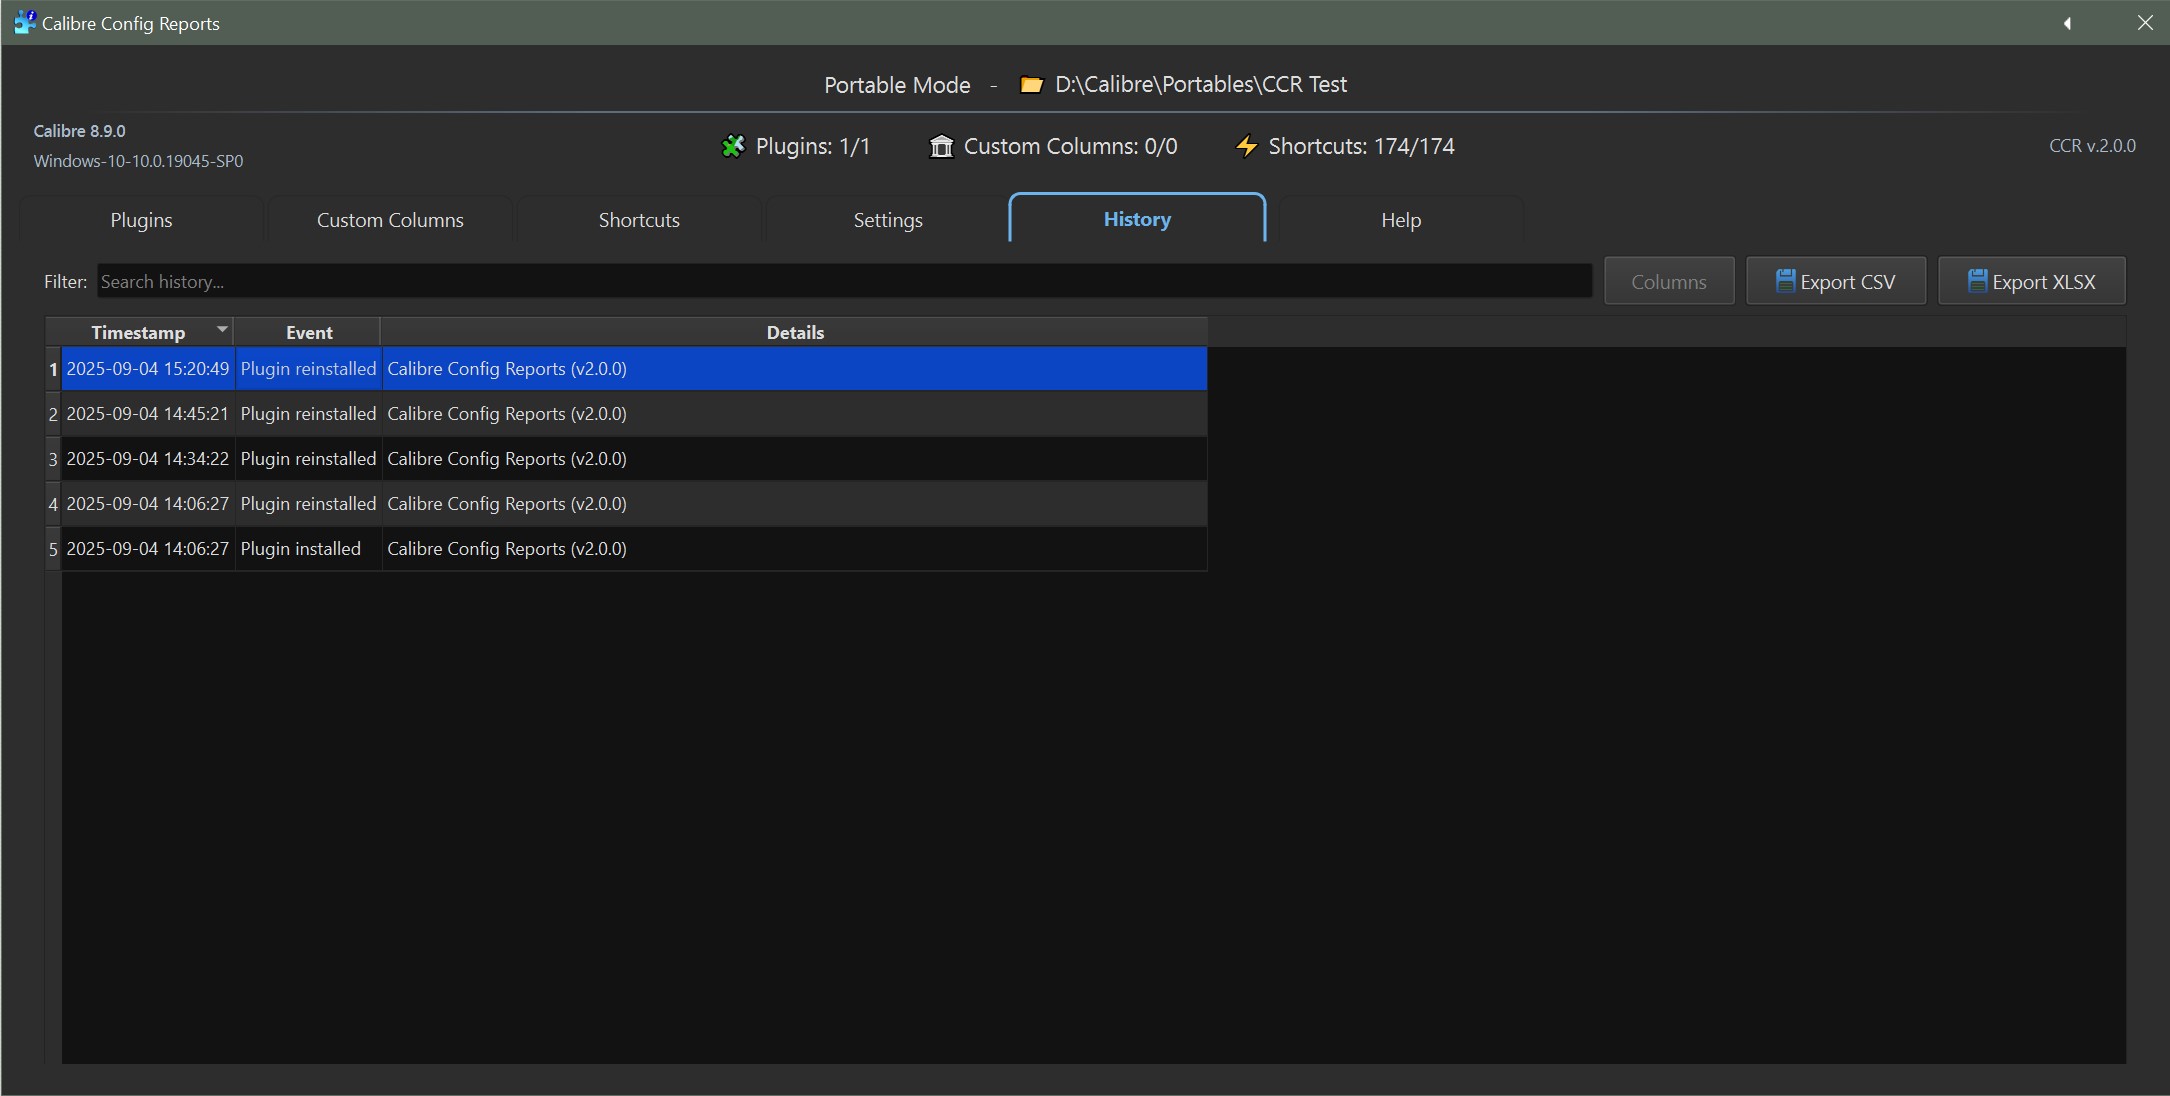
Task: Click the Custom Columns building icon
Action: 941,146
